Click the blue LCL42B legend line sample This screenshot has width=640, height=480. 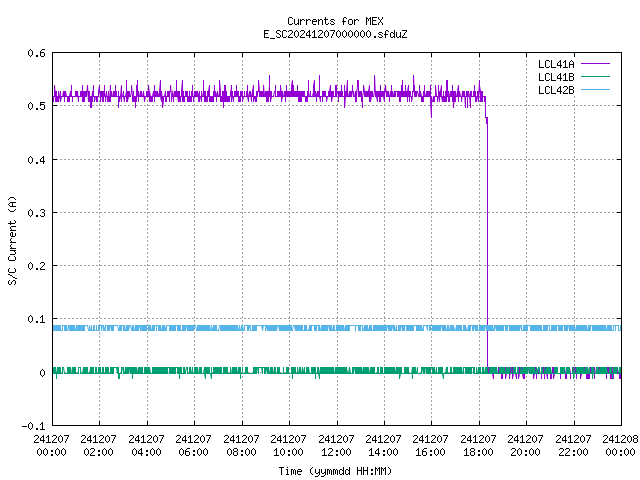[x=596, y=89]
